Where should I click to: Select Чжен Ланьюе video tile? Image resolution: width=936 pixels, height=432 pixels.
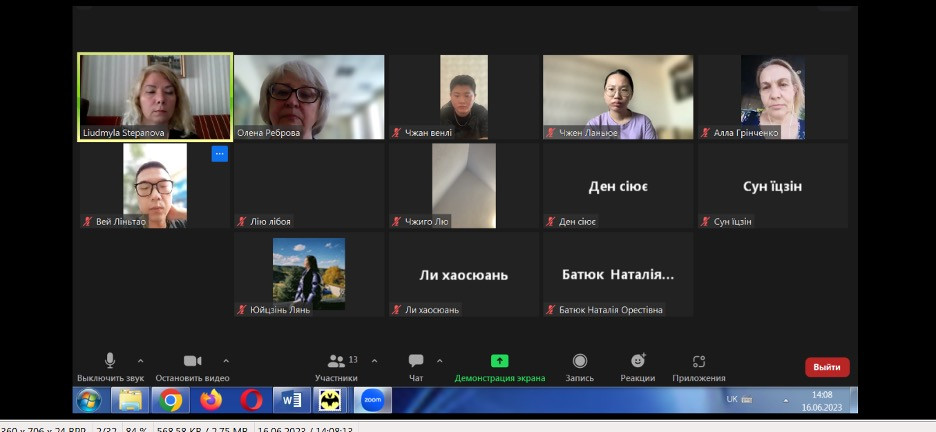618,97
